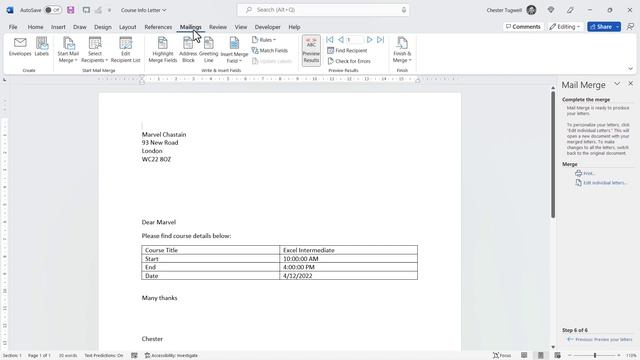
Task: Open the Labels tool
Action: coord(42,47)
